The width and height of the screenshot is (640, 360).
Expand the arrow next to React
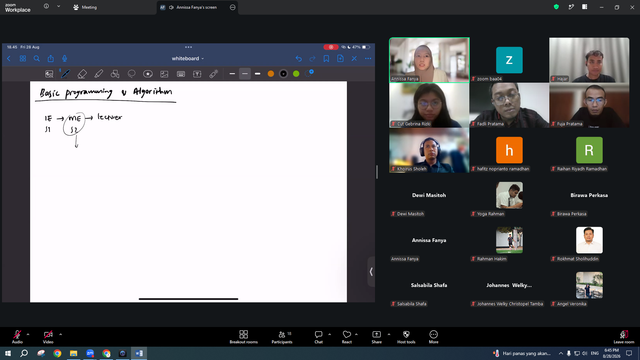(356, 334)
